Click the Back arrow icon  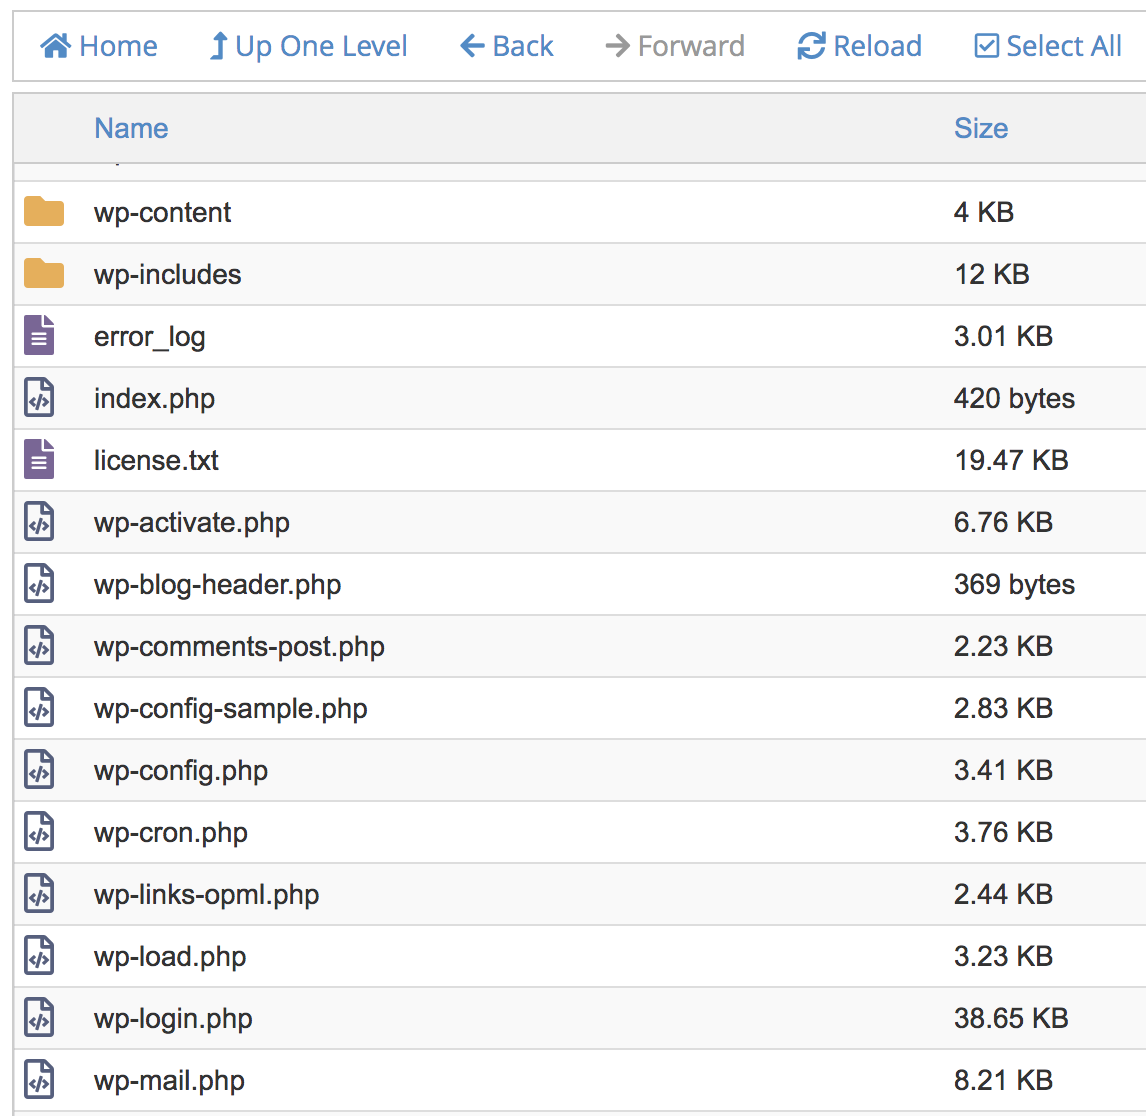tap(472, 46)
